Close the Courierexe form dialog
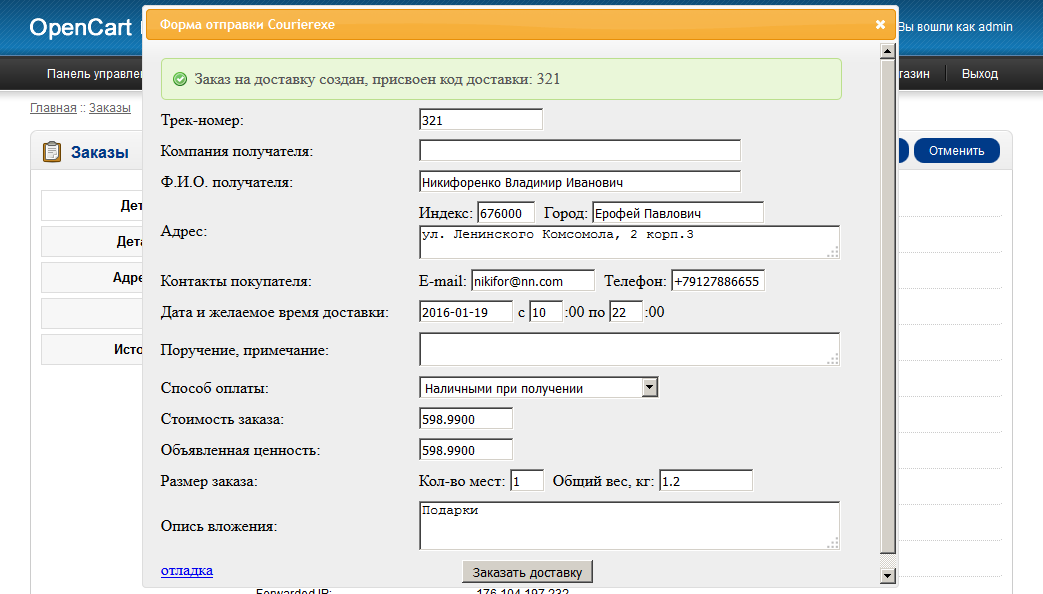 [880, 25]
